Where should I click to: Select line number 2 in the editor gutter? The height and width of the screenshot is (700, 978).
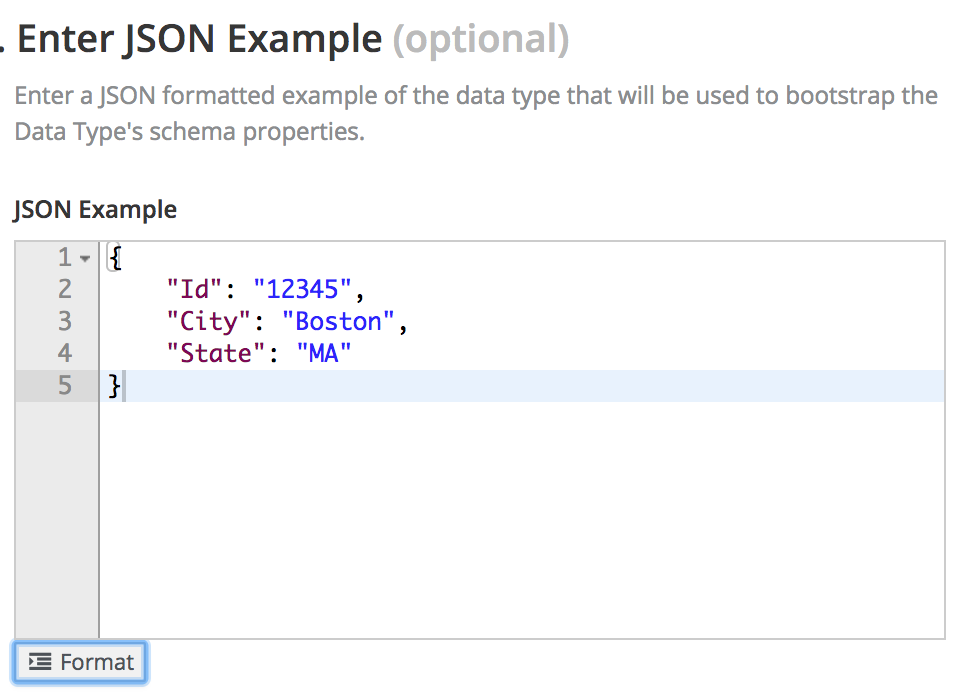click(x=65, y=290)
